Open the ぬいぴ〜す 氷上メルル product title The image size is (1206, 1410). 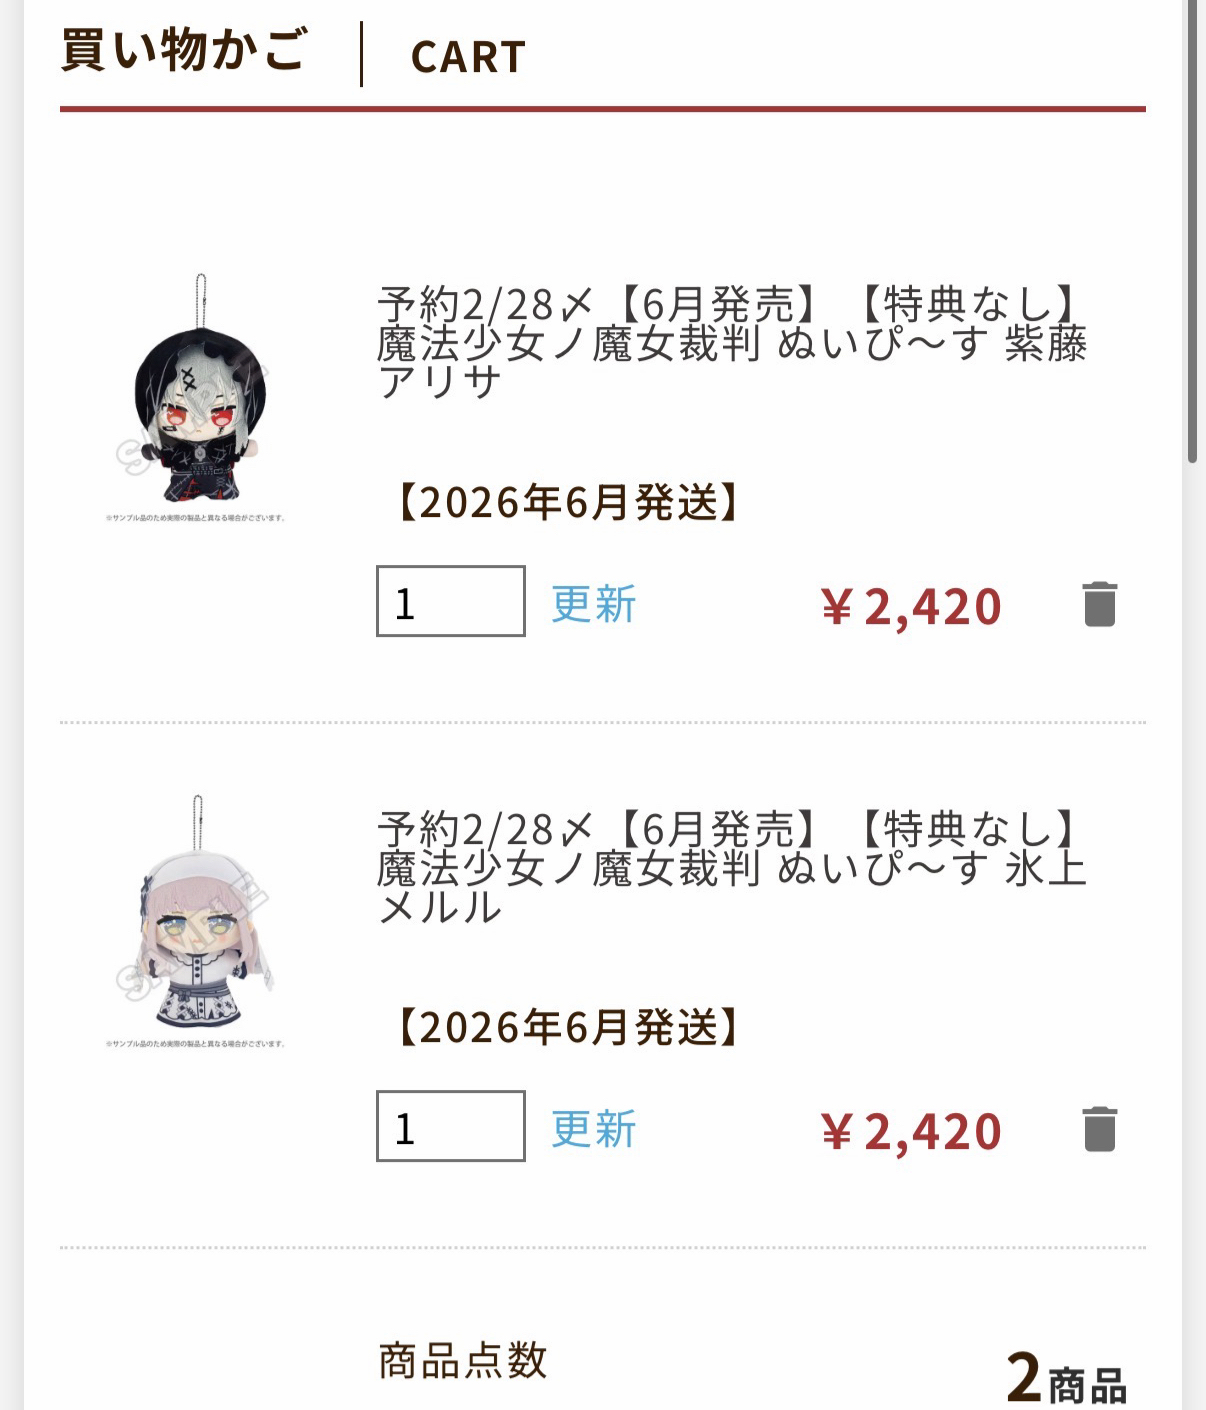pyautogui.click(x=732, y=868)
